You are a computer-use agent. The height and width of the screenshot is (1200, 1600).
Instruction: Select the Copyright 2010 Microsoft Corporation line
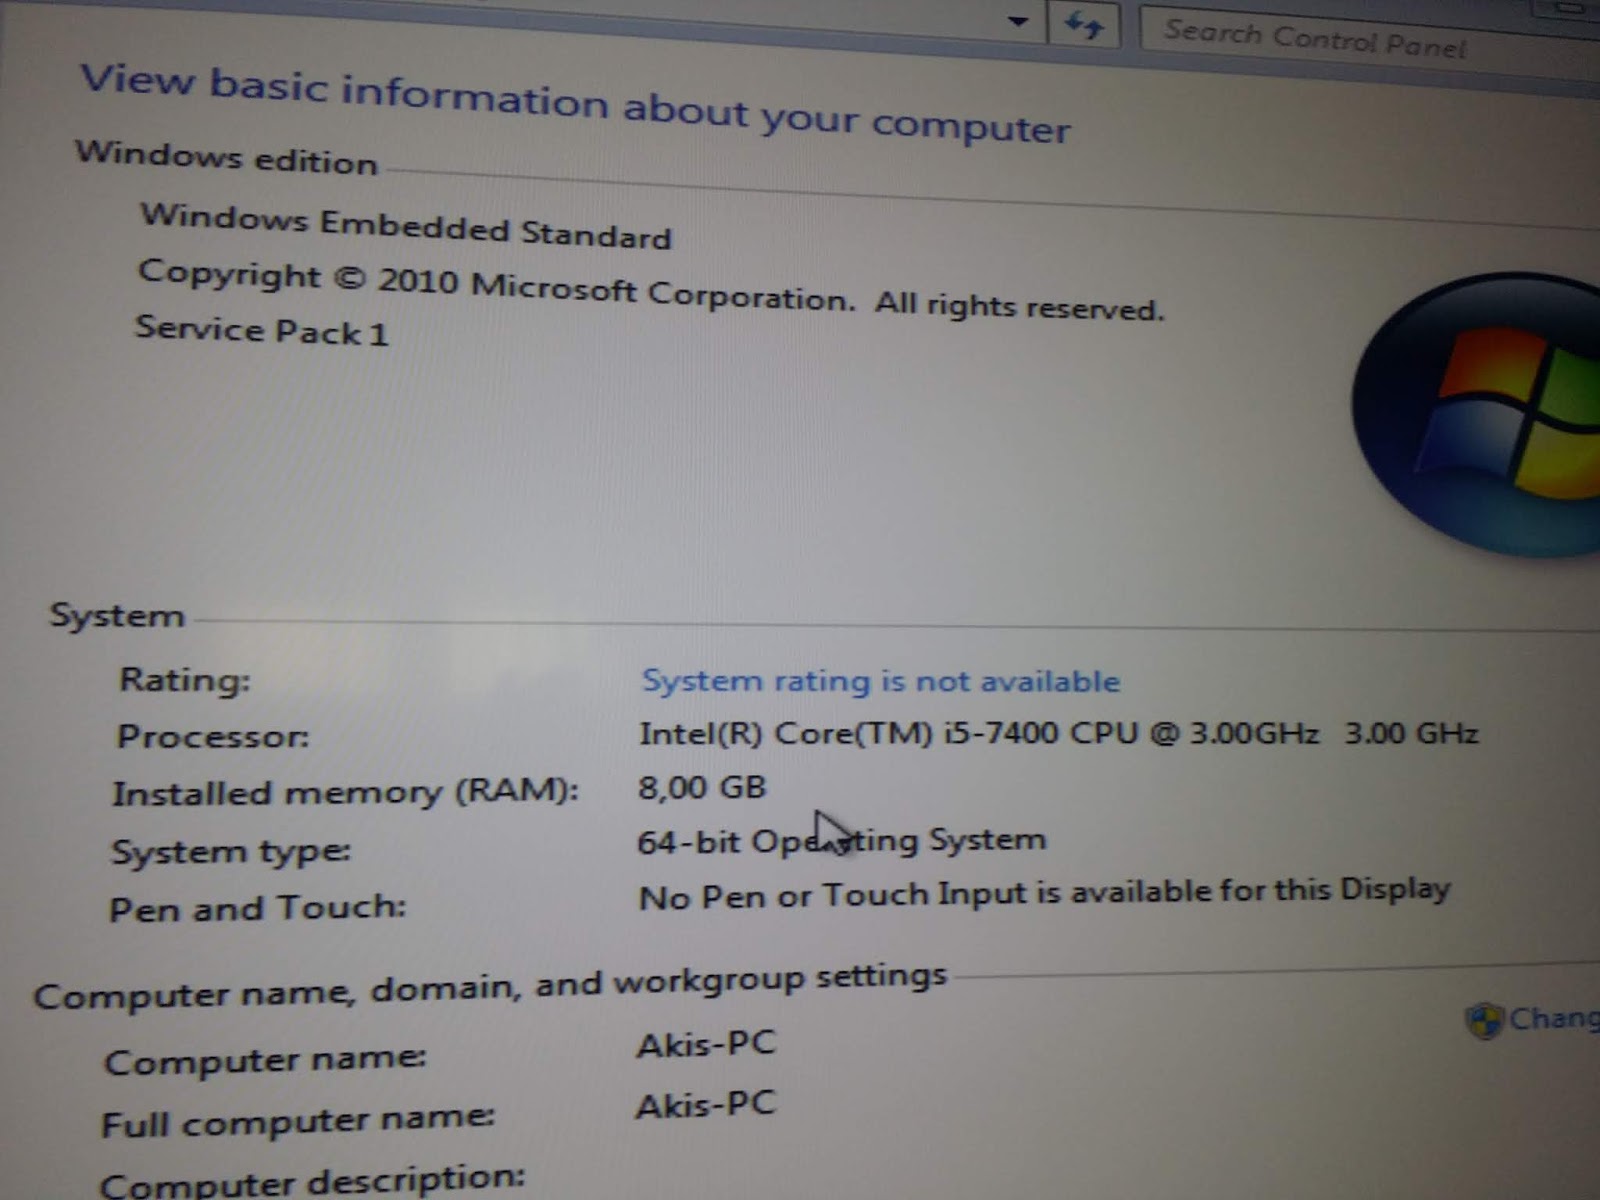tap(651, 290)
